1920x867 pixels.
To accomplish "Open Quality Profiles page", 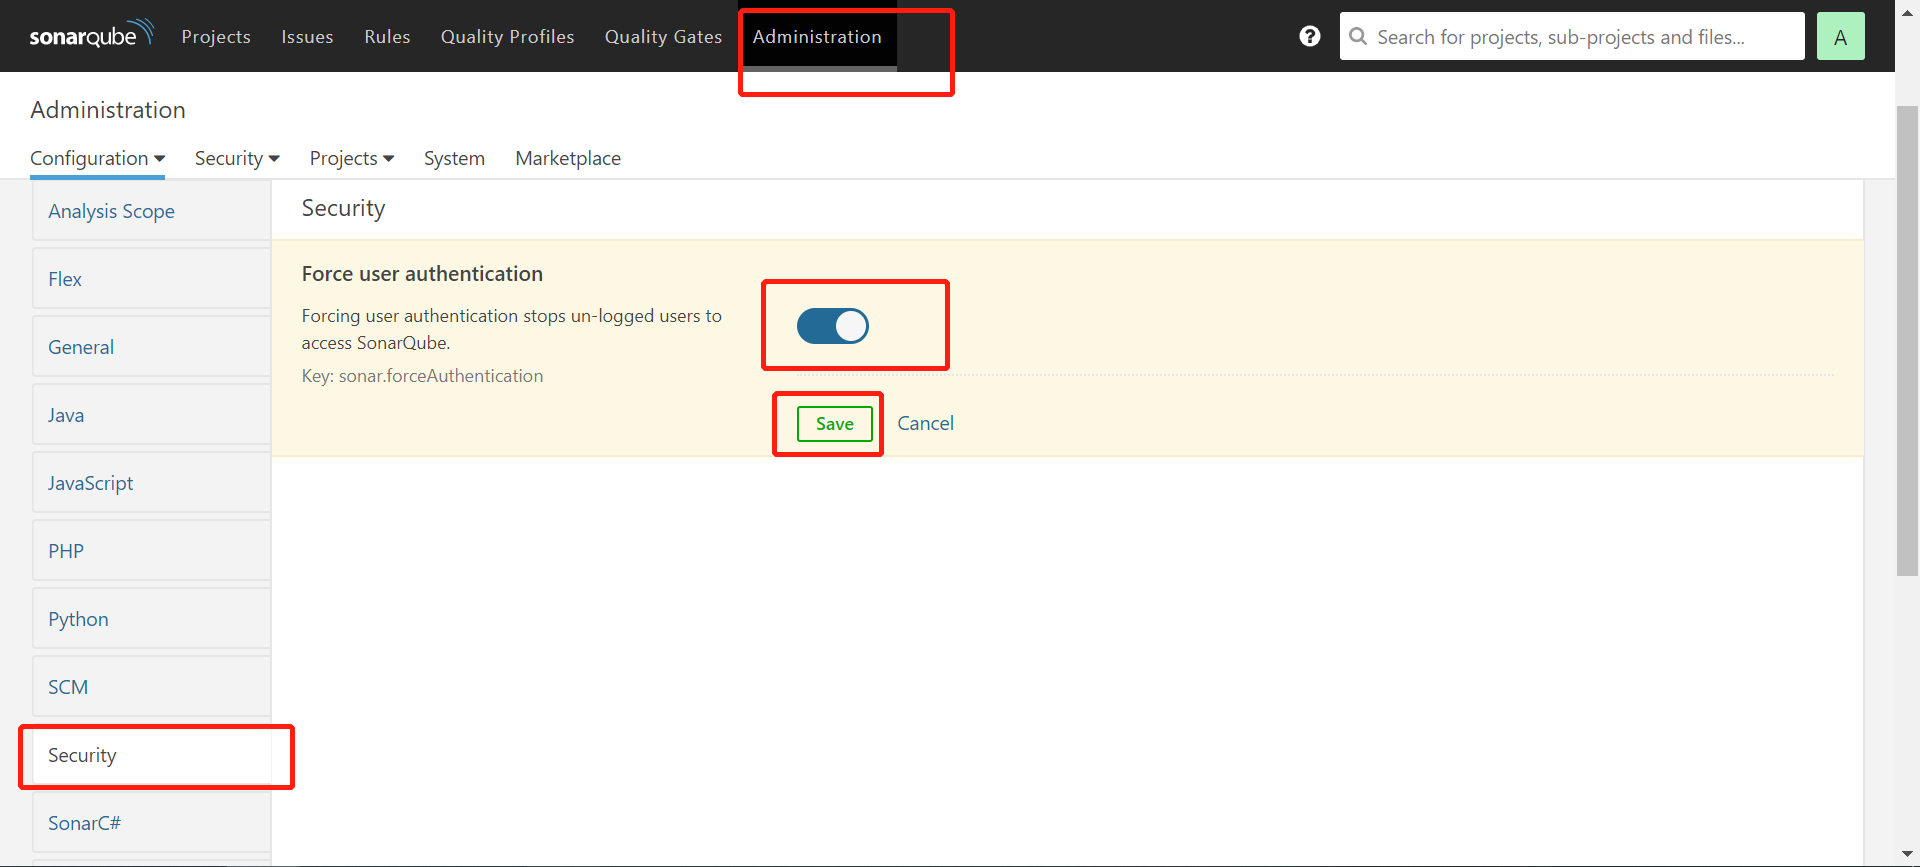I will coord(508,36).
